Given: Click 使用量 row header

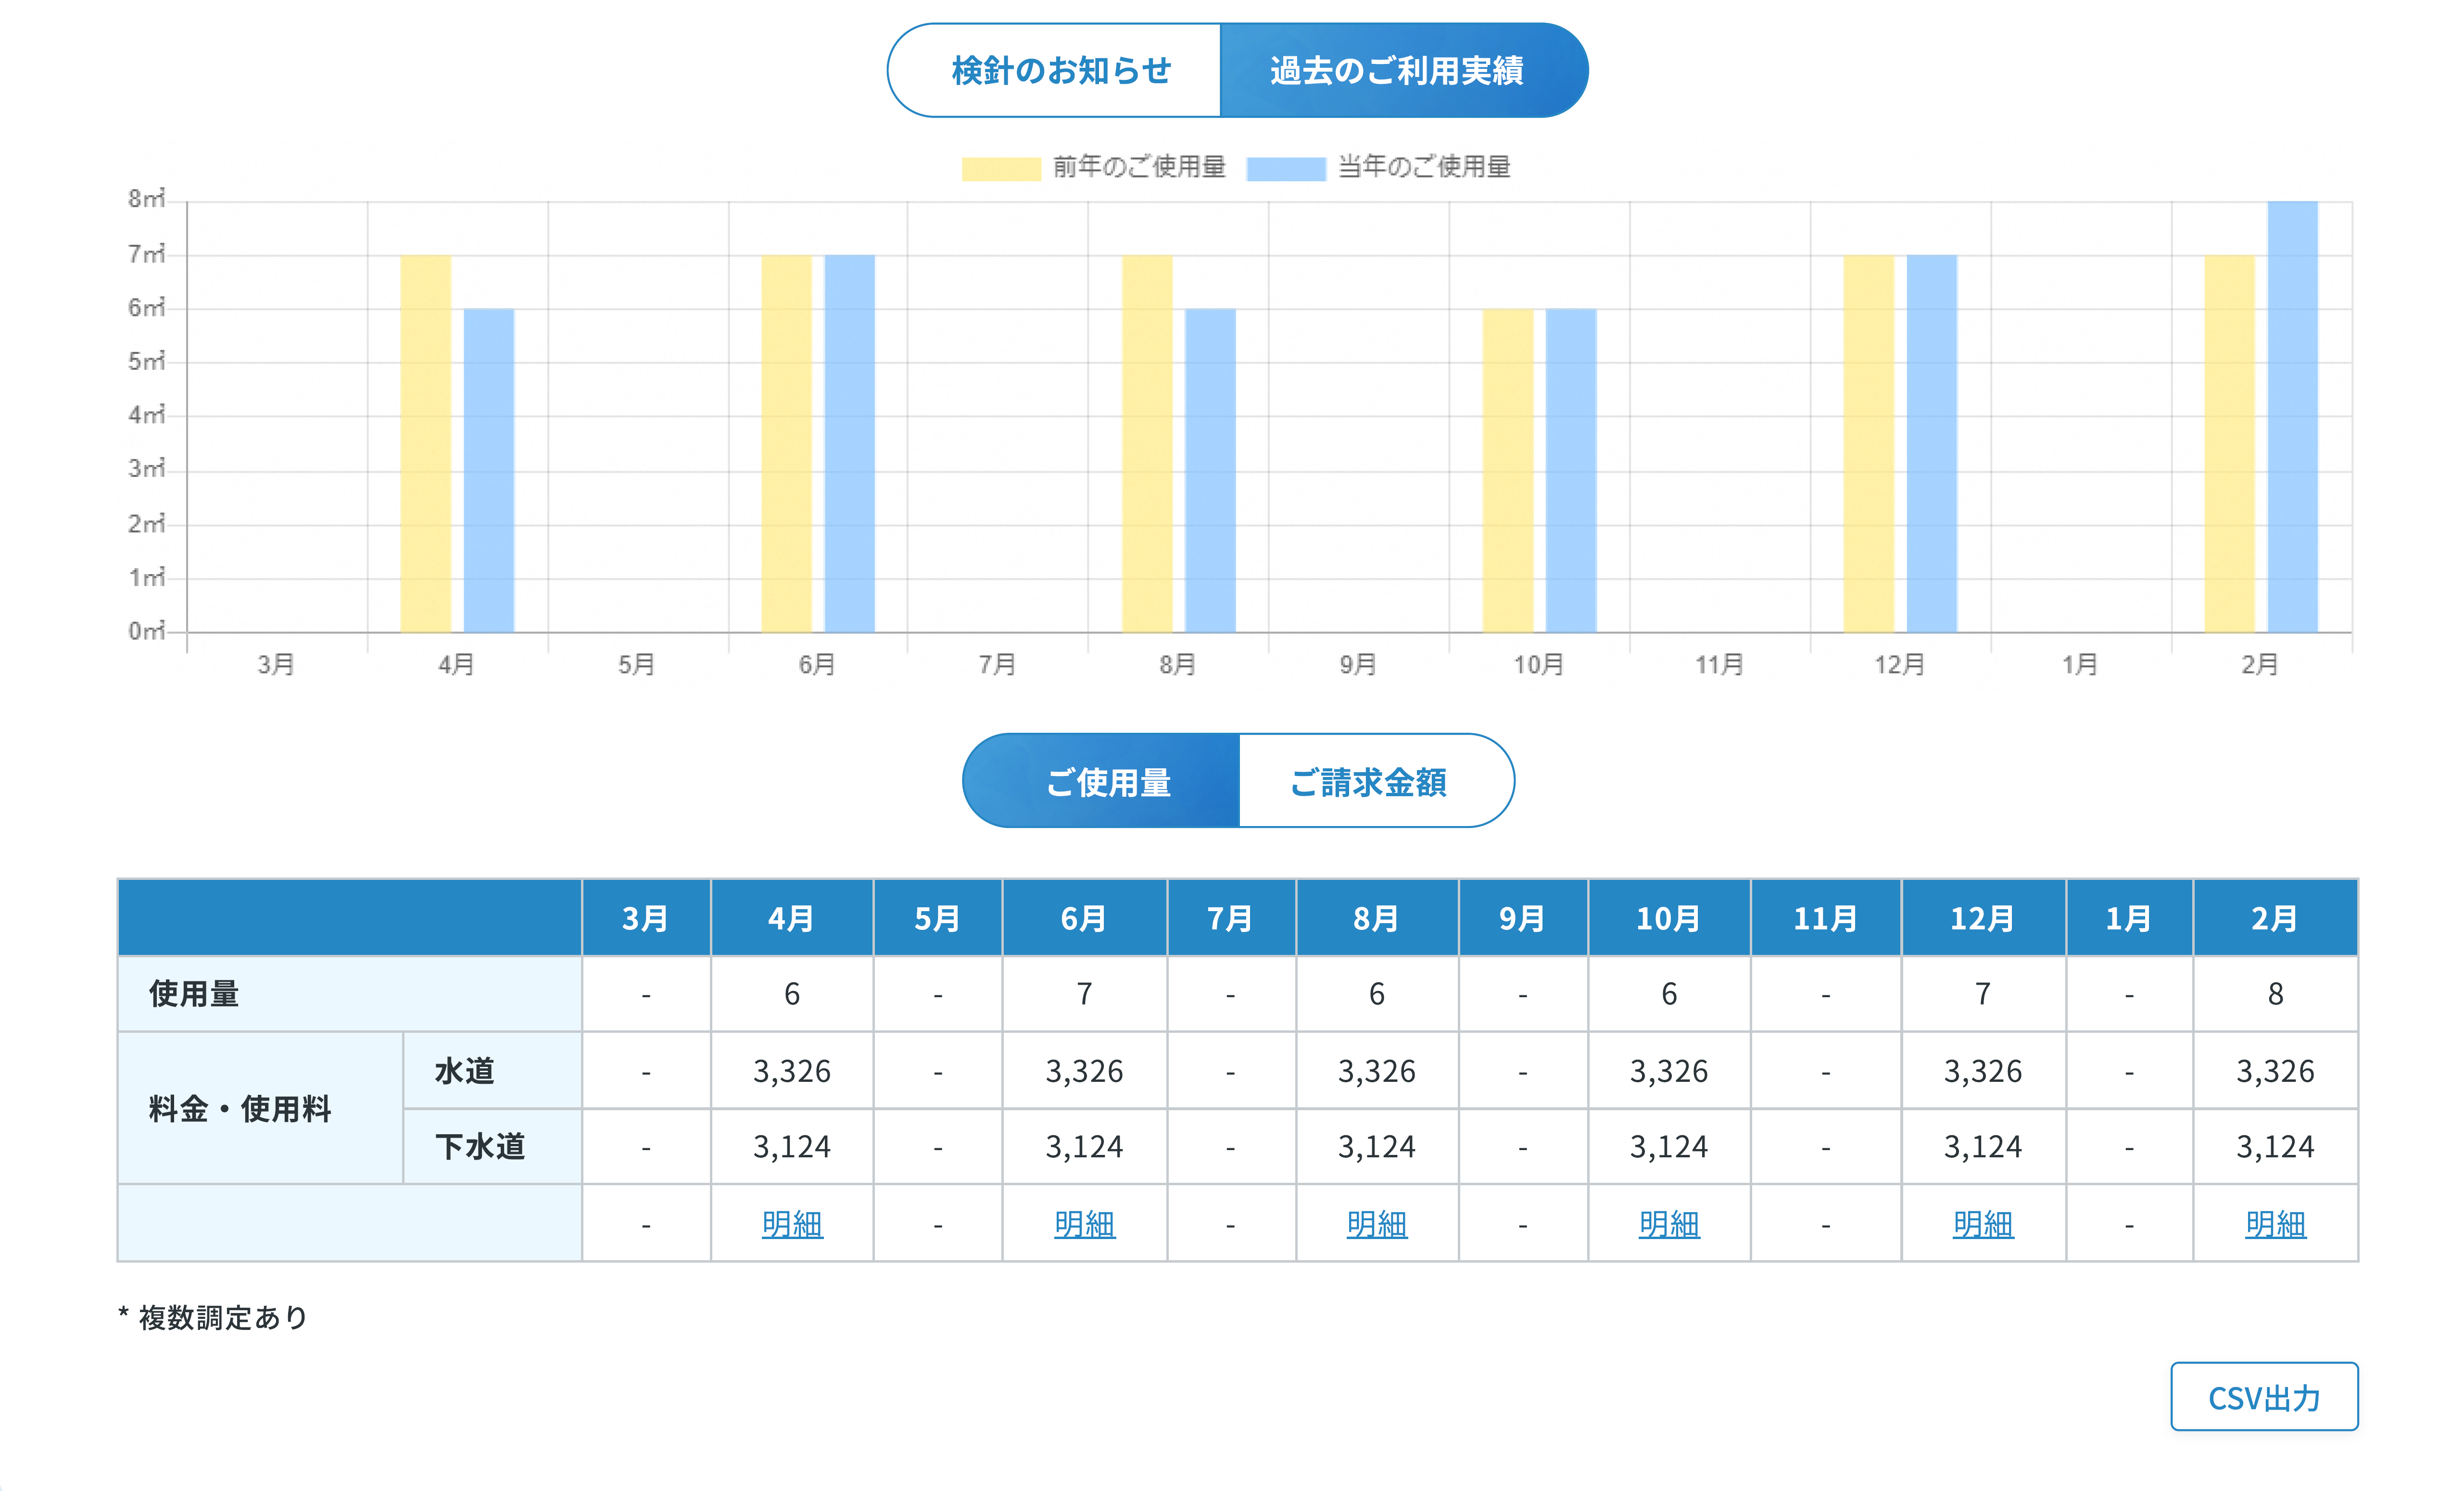Looking at the screenshot, I should 350,994.
